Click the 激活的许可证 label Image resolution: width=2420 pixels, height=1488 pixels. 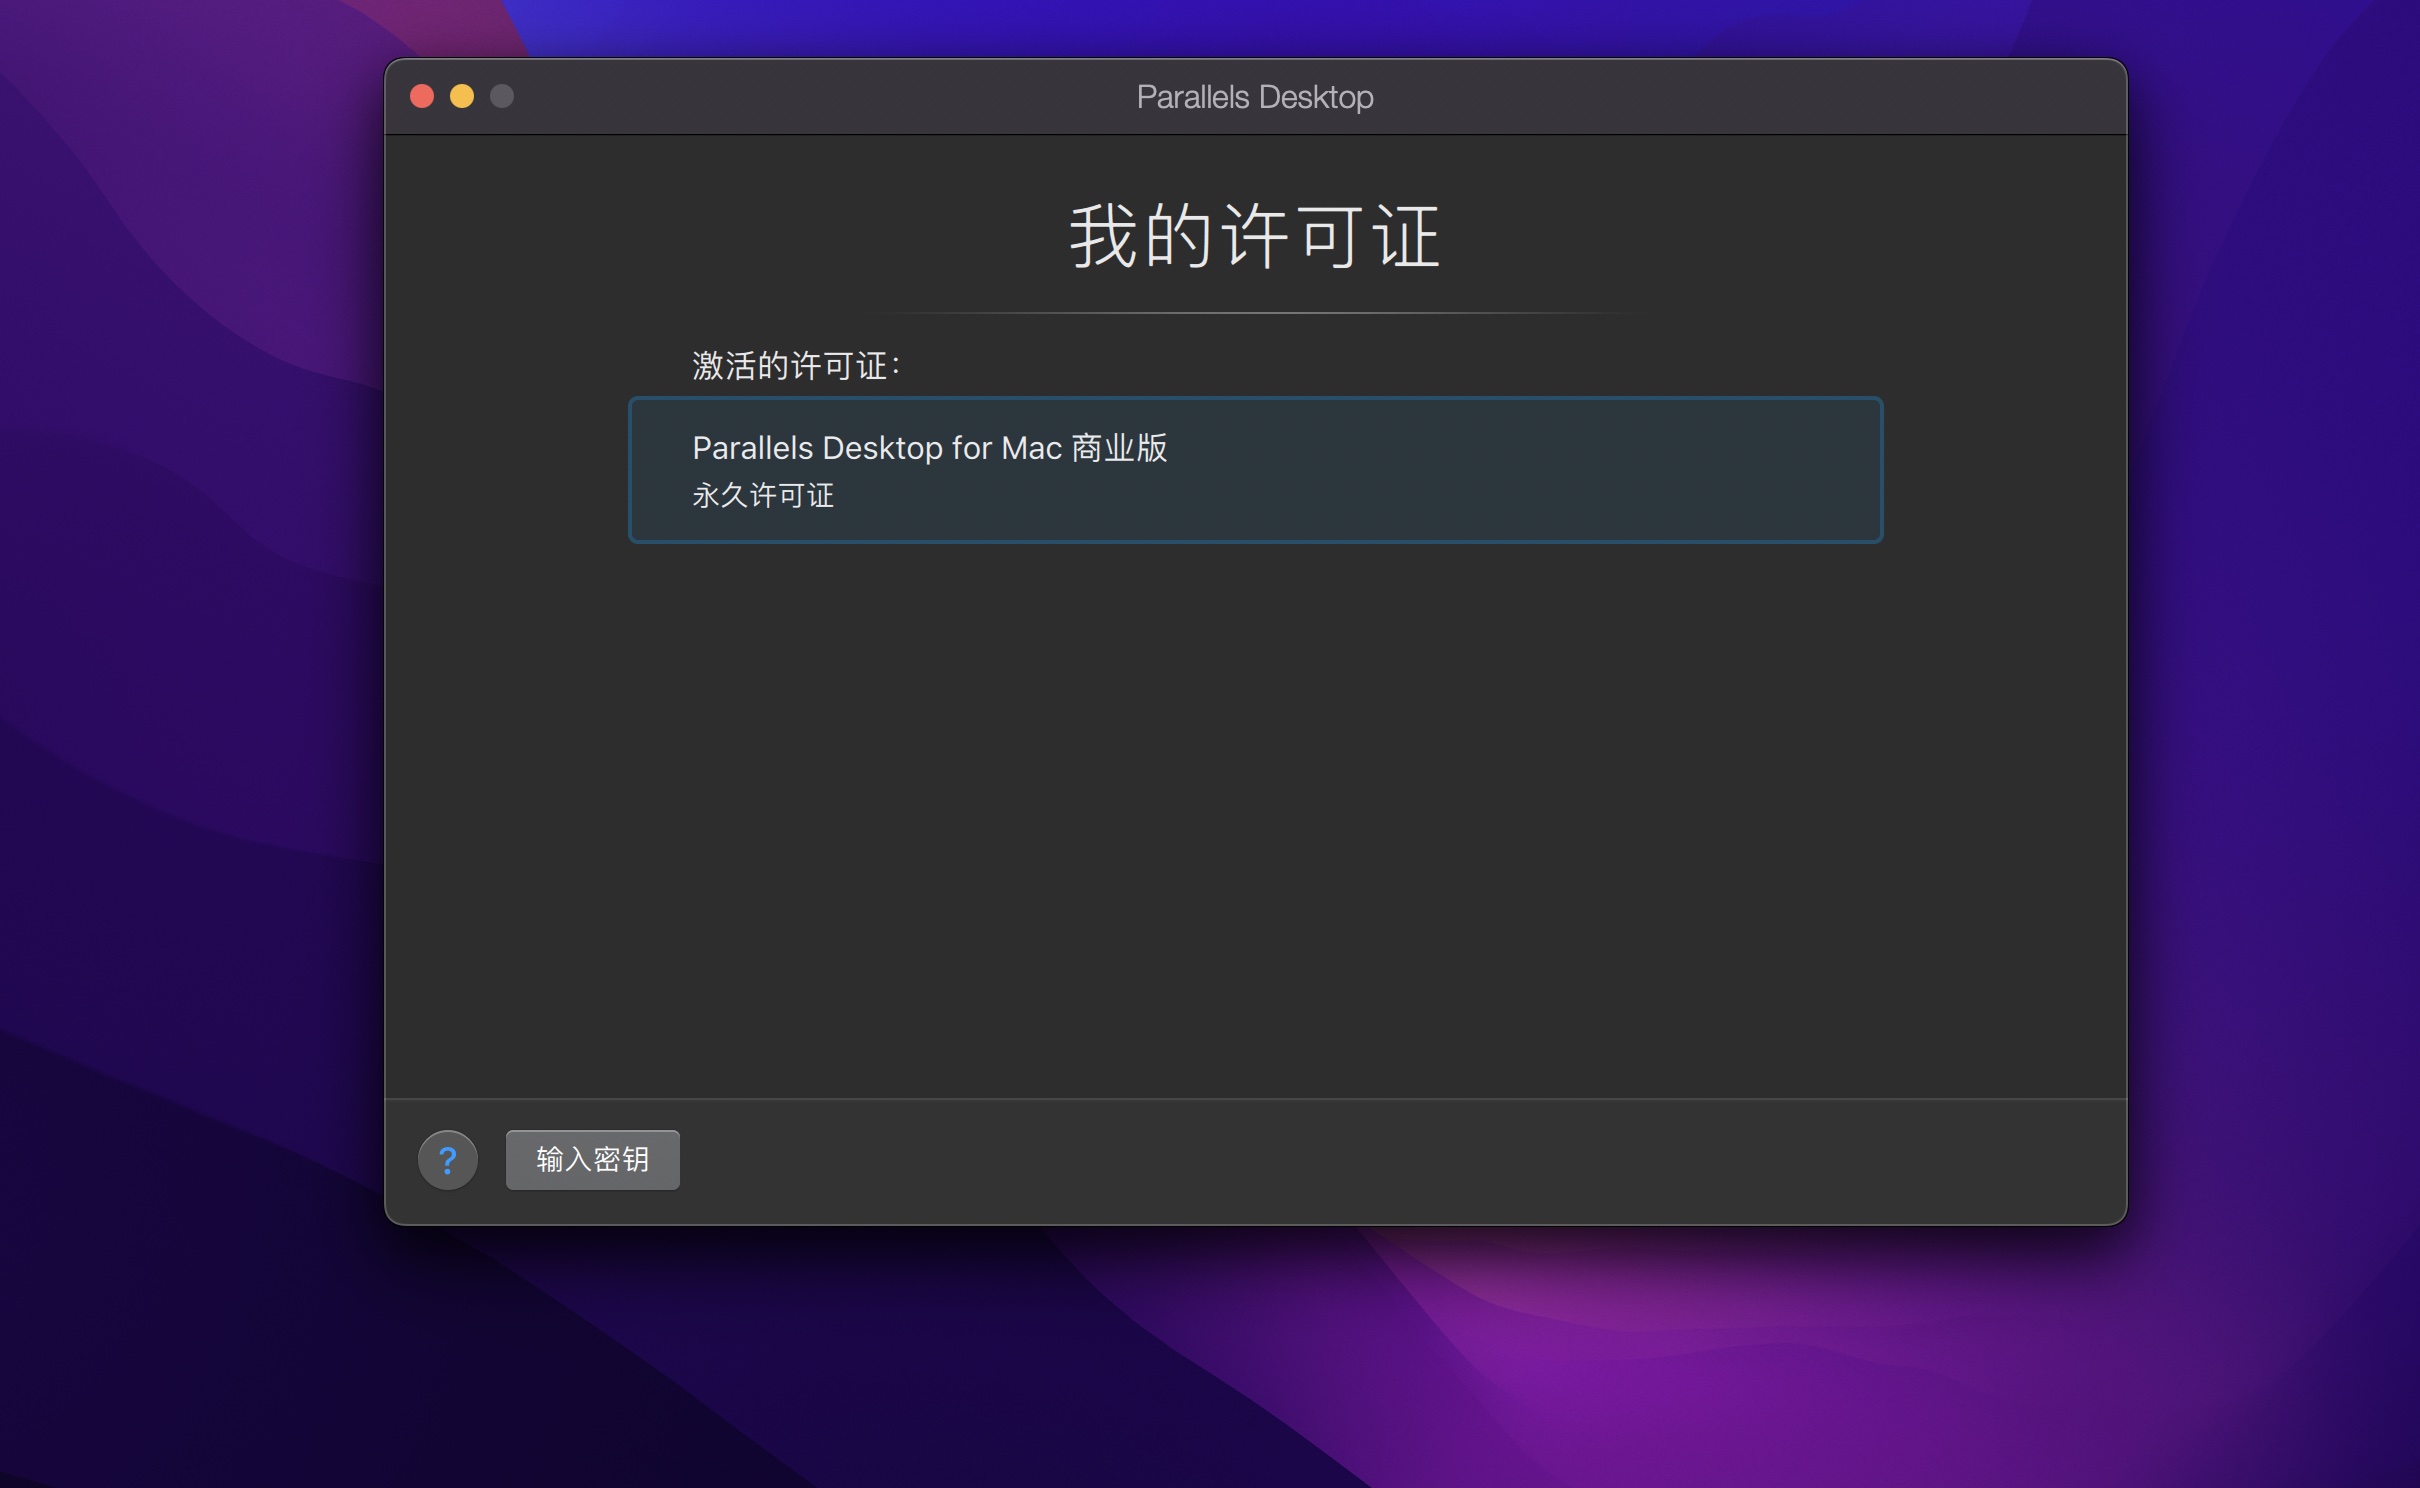[x=796, y=366]
